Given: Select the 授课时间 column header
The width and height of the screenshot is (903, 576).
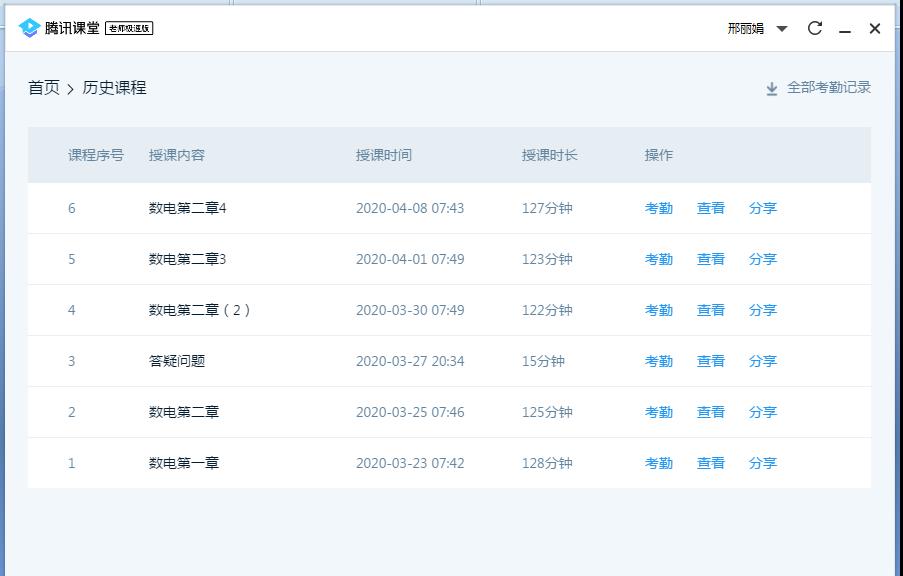Looking at the screenshot, I should (383, 155).
